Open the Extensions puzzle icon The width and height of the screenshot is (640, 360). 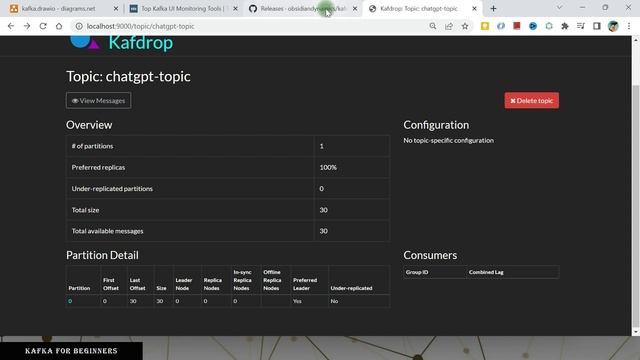click(x=565, y=26)
